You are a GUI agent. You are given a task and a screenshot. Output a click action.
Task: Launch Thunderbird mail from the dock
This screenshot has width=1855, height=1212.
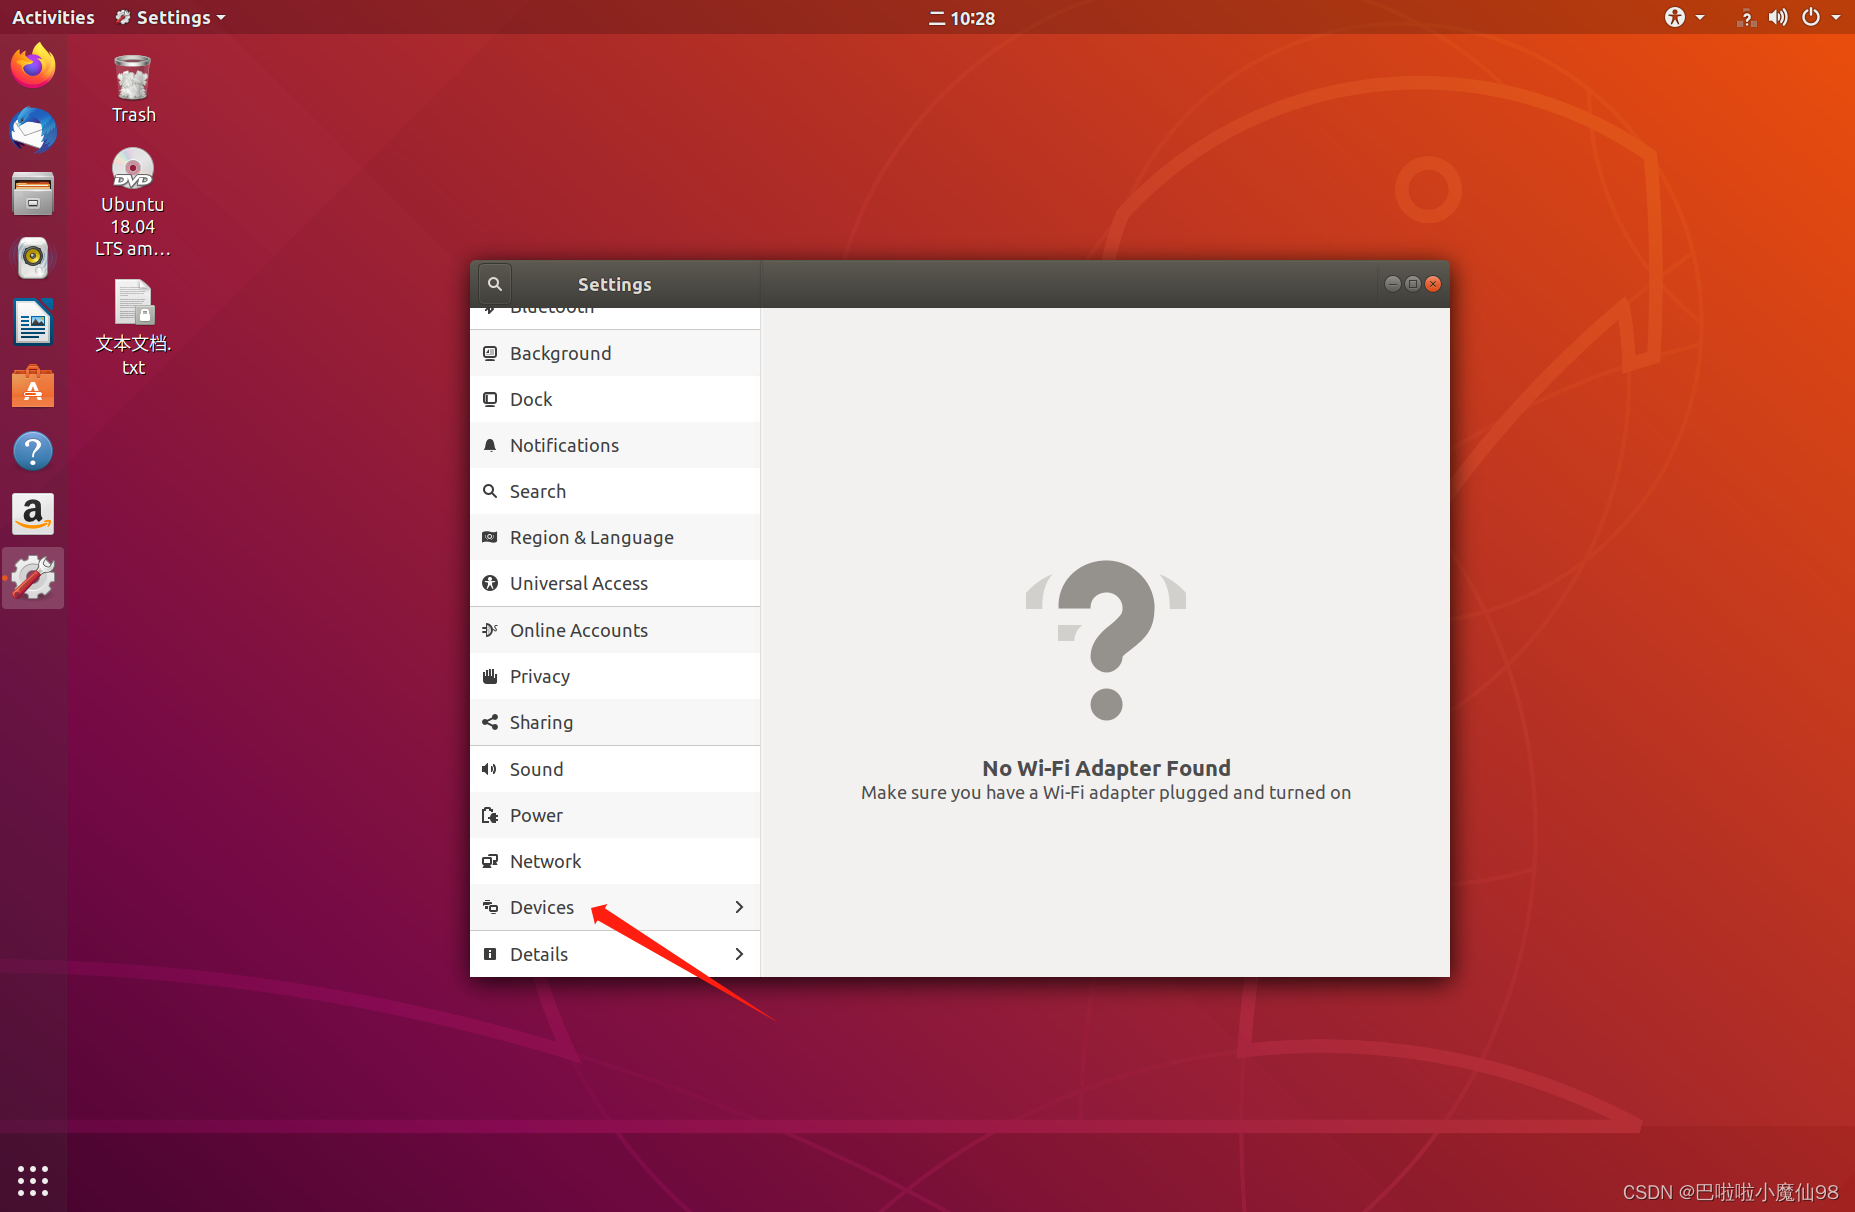point(33,130)
